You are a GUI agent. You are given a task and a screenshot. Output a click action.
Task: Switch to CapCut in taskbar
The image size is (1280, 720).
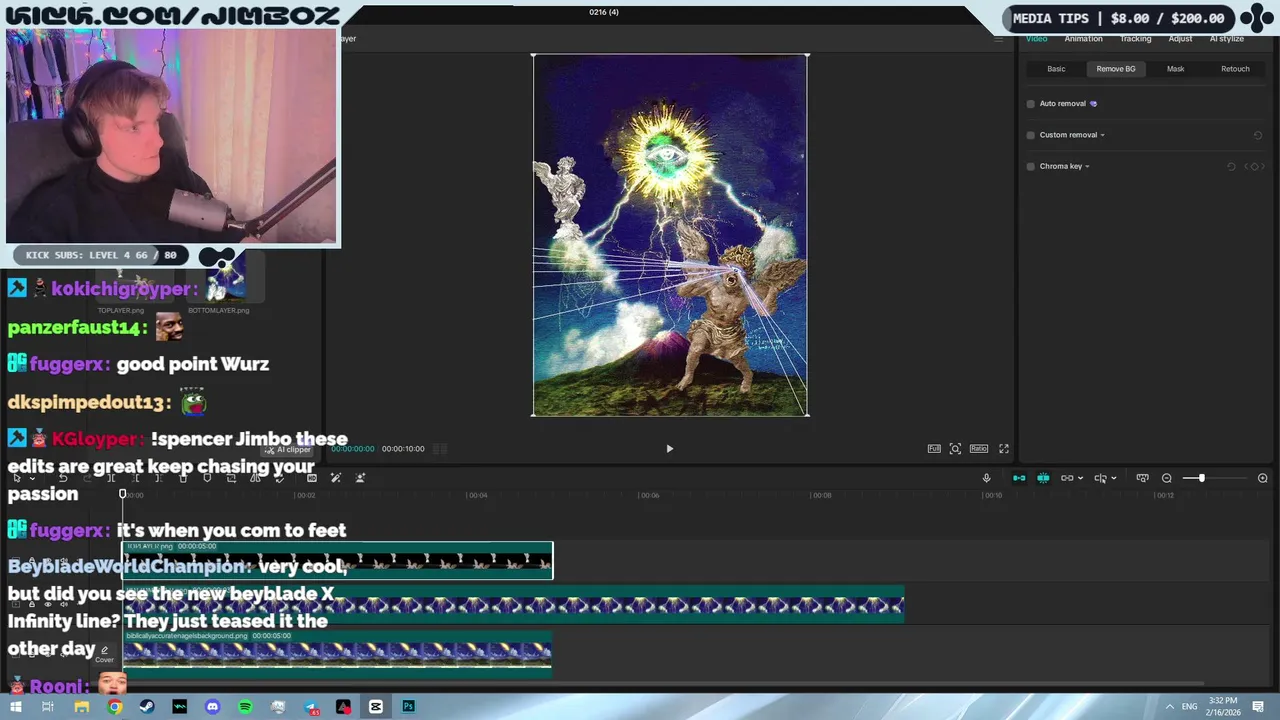coord(376,707)
